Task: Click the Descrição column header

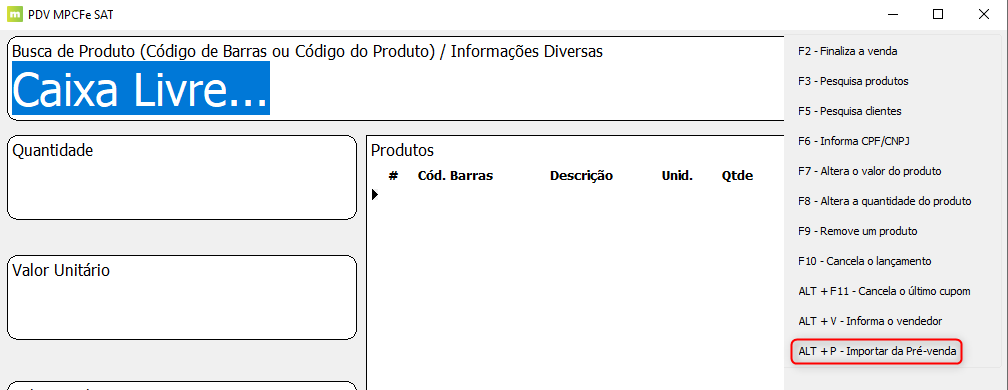Action: pos(581,175)
